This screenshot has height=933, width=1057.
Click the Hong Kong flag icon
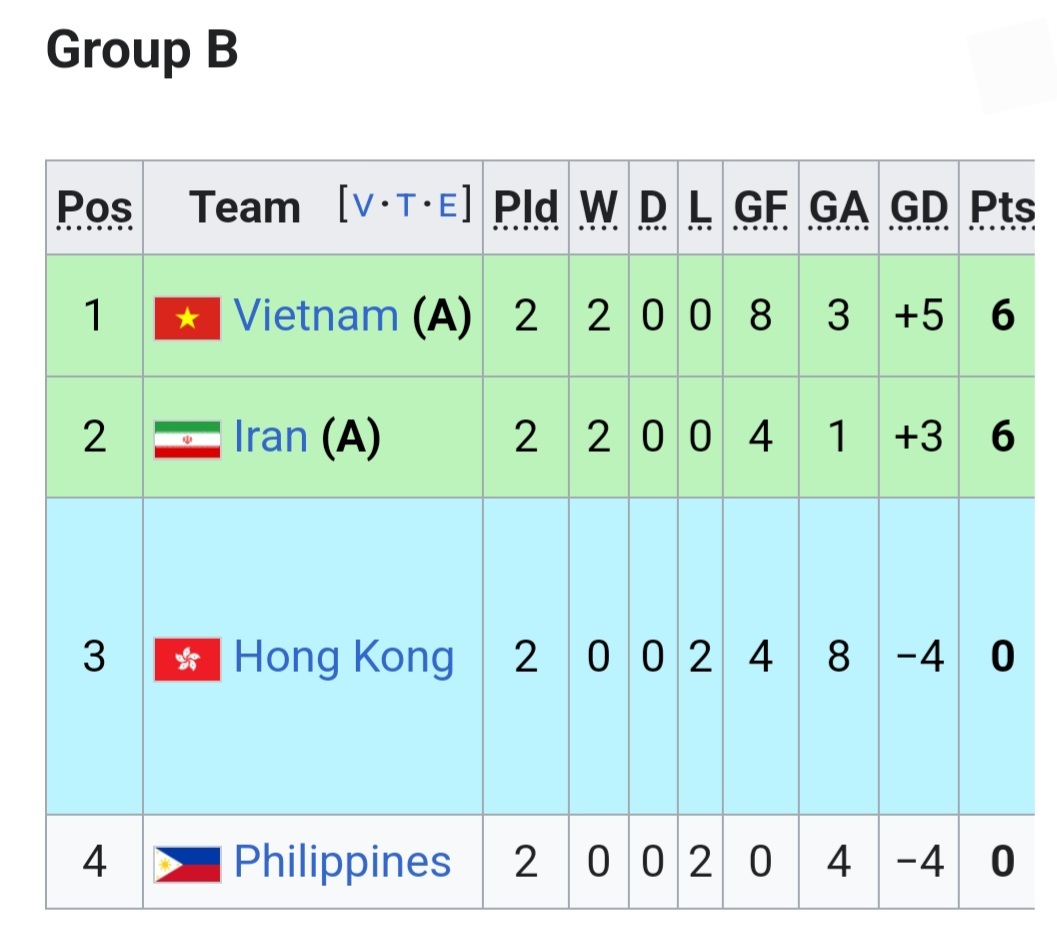(x=187, y=659)
